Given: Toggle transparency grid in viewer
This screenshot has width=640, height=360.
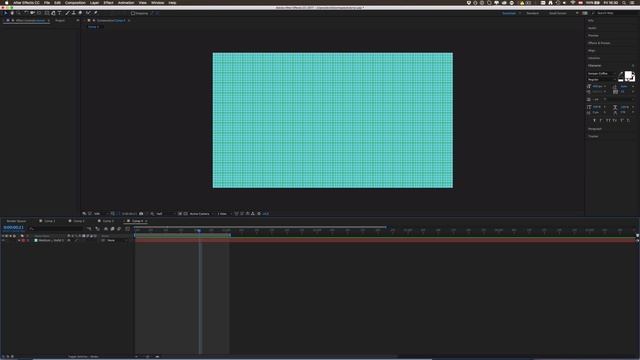Looking at the screenshot, I should (x=185, y=213).
